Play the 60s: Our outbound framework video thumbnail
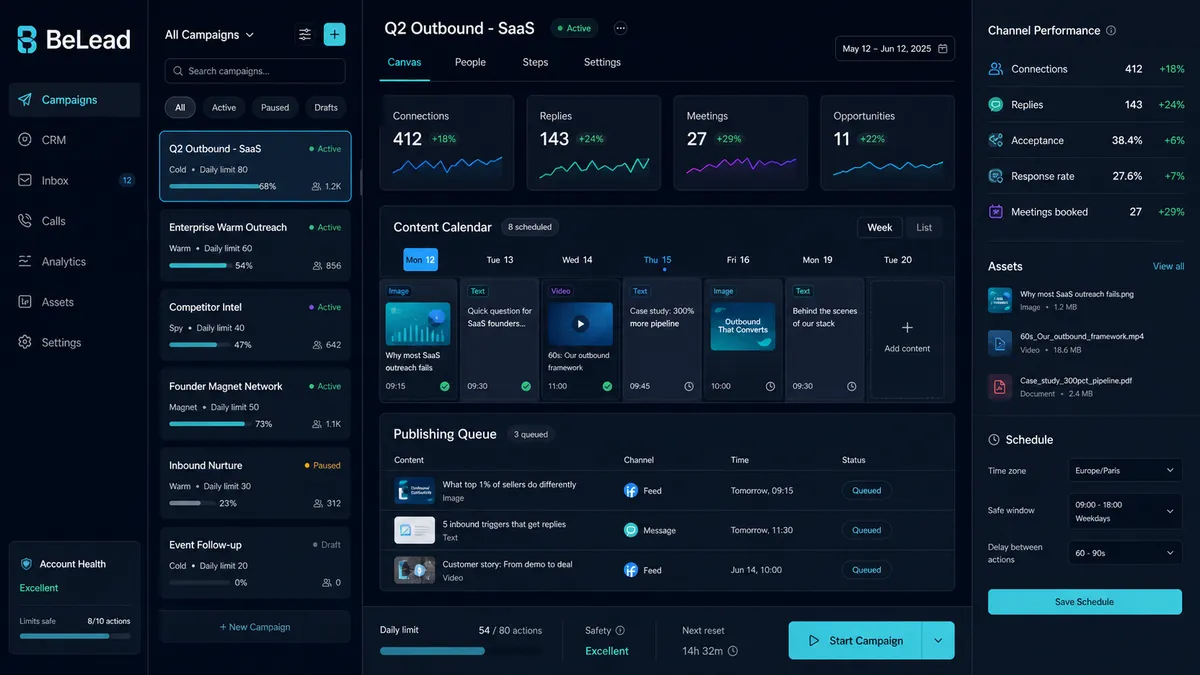Viewport: 1200px width, 675px height. [580, 324]
